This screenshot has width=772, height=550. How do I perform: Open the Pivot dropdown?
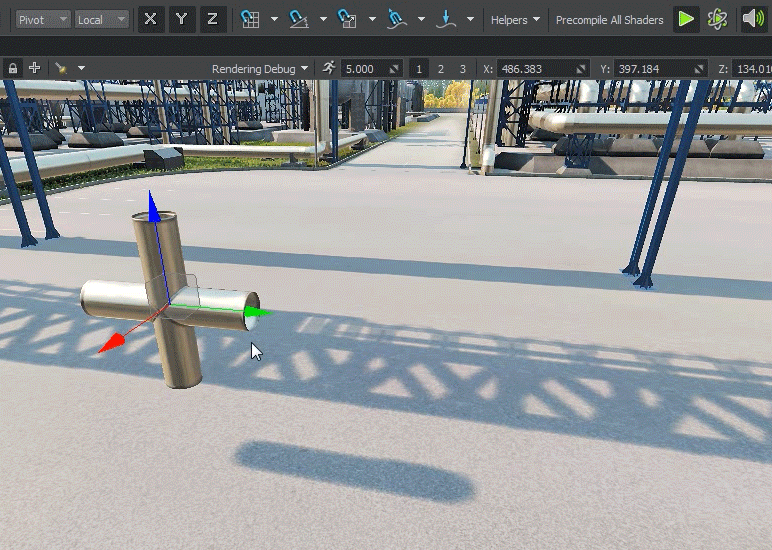pos(44,19)
